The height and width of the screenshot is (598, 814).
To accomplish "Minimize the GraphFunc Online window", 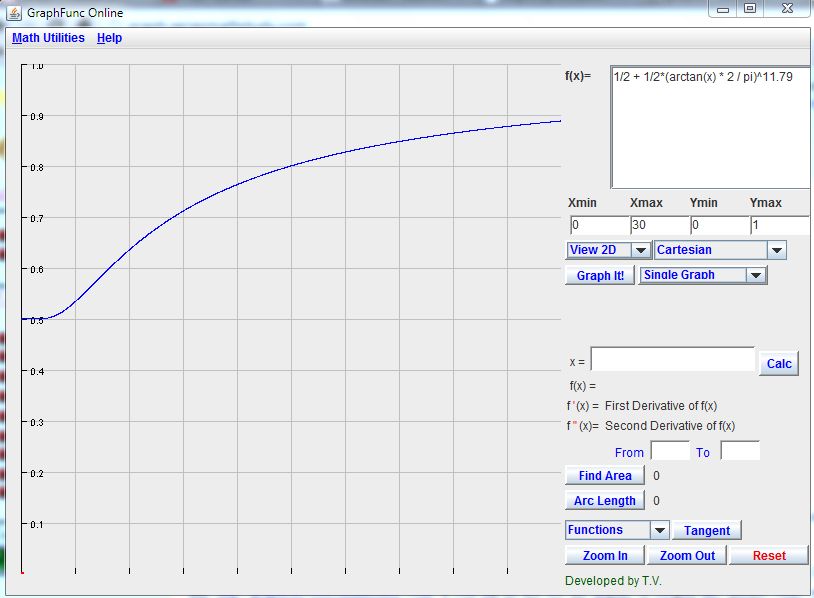I will 723,9.
